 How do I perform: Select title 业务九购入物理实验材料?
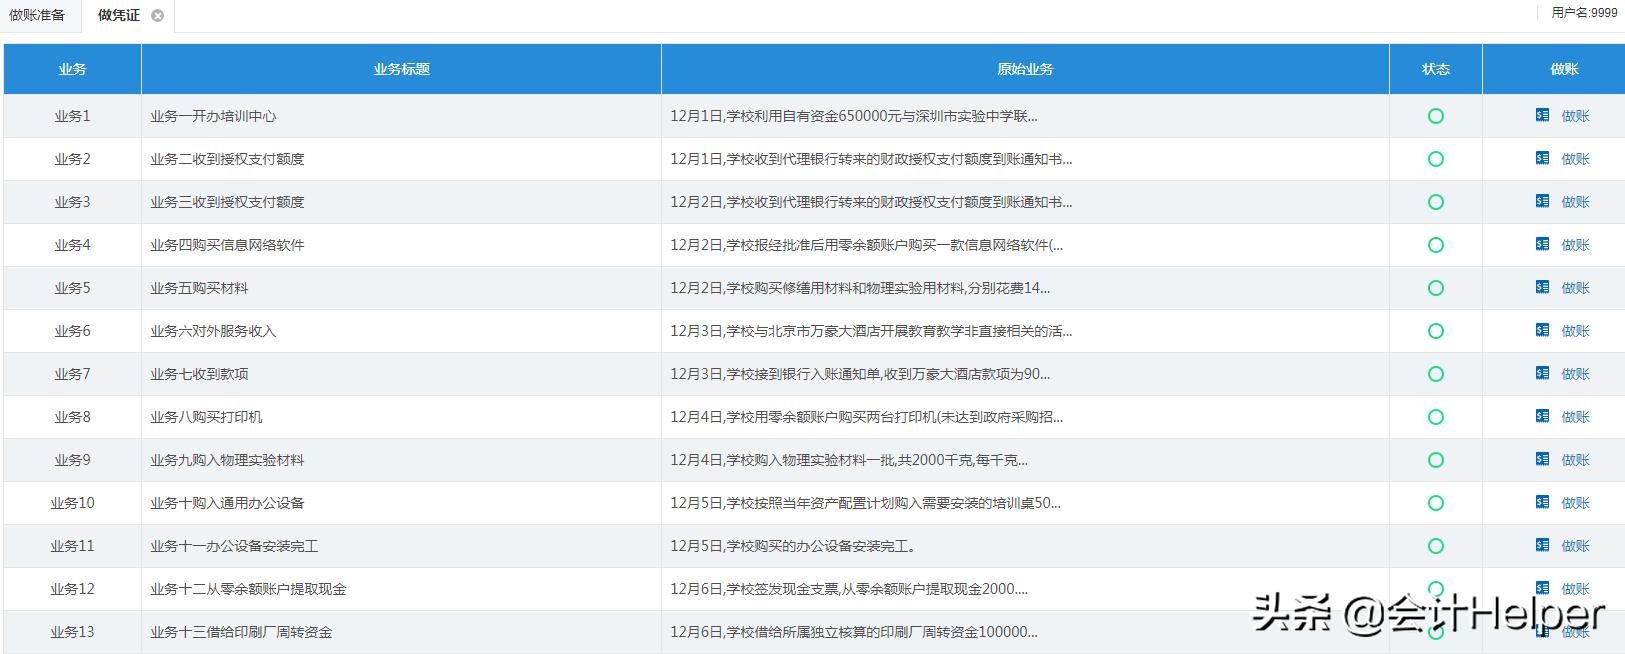227,460
